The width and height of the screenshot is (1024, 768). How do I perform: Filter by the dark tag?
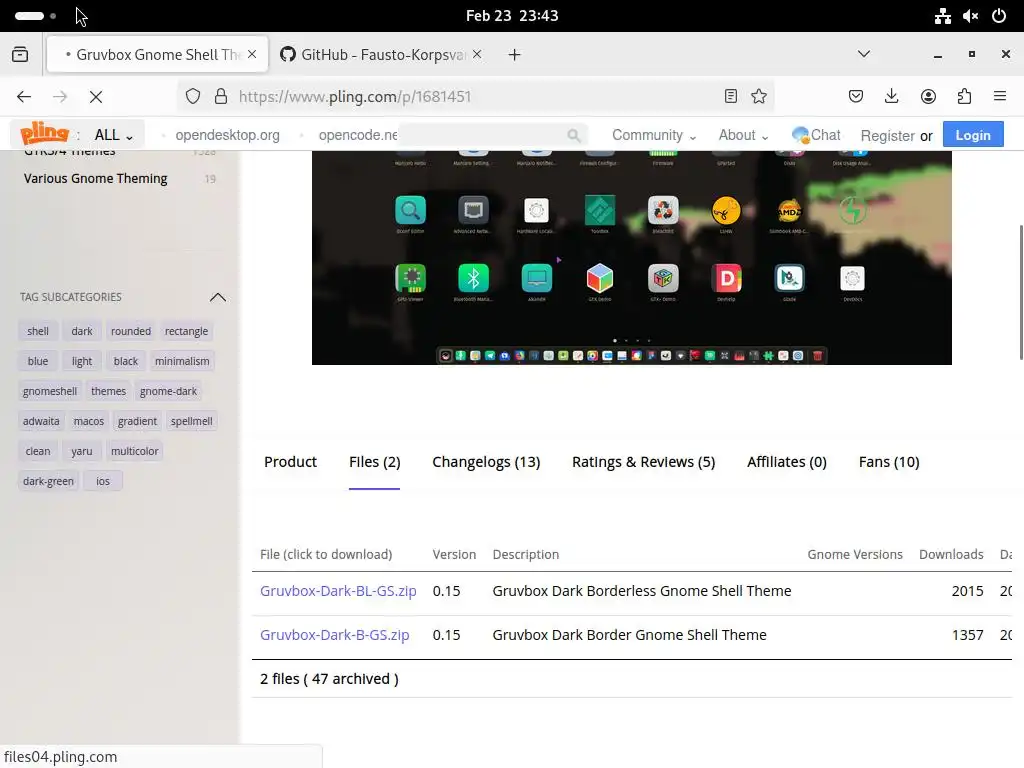pos(82,331)
